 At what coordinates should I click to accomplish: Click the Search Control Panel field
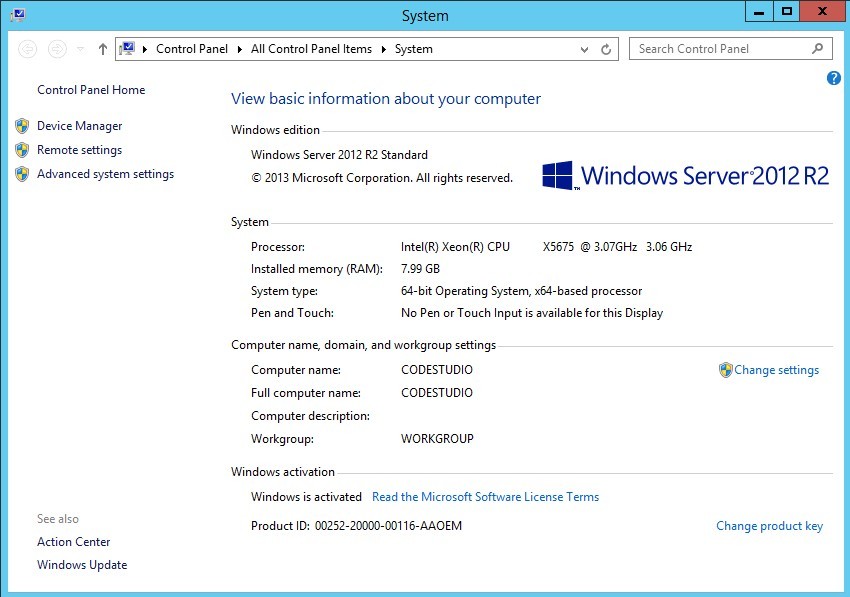[720, 49]
